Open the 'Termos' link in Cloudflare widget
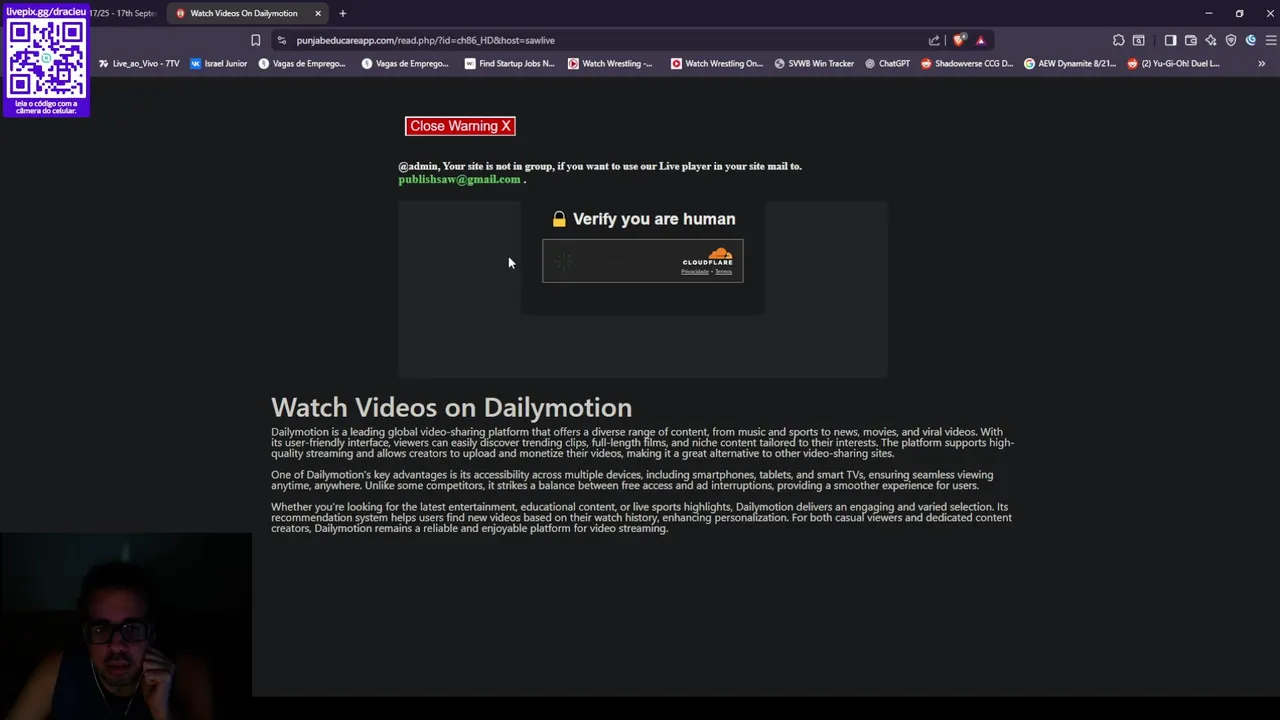1280x720 pixels. (x=723, y=272)
